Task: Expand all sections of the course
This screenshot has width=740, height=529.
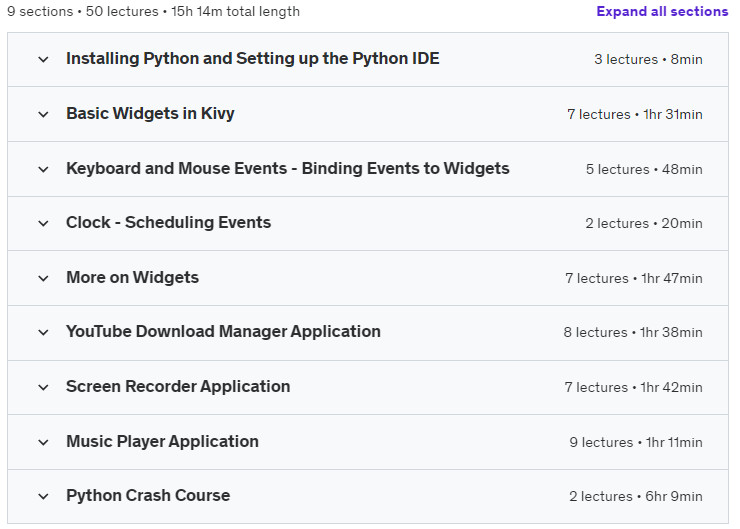Action: click(x=662, y=11)
